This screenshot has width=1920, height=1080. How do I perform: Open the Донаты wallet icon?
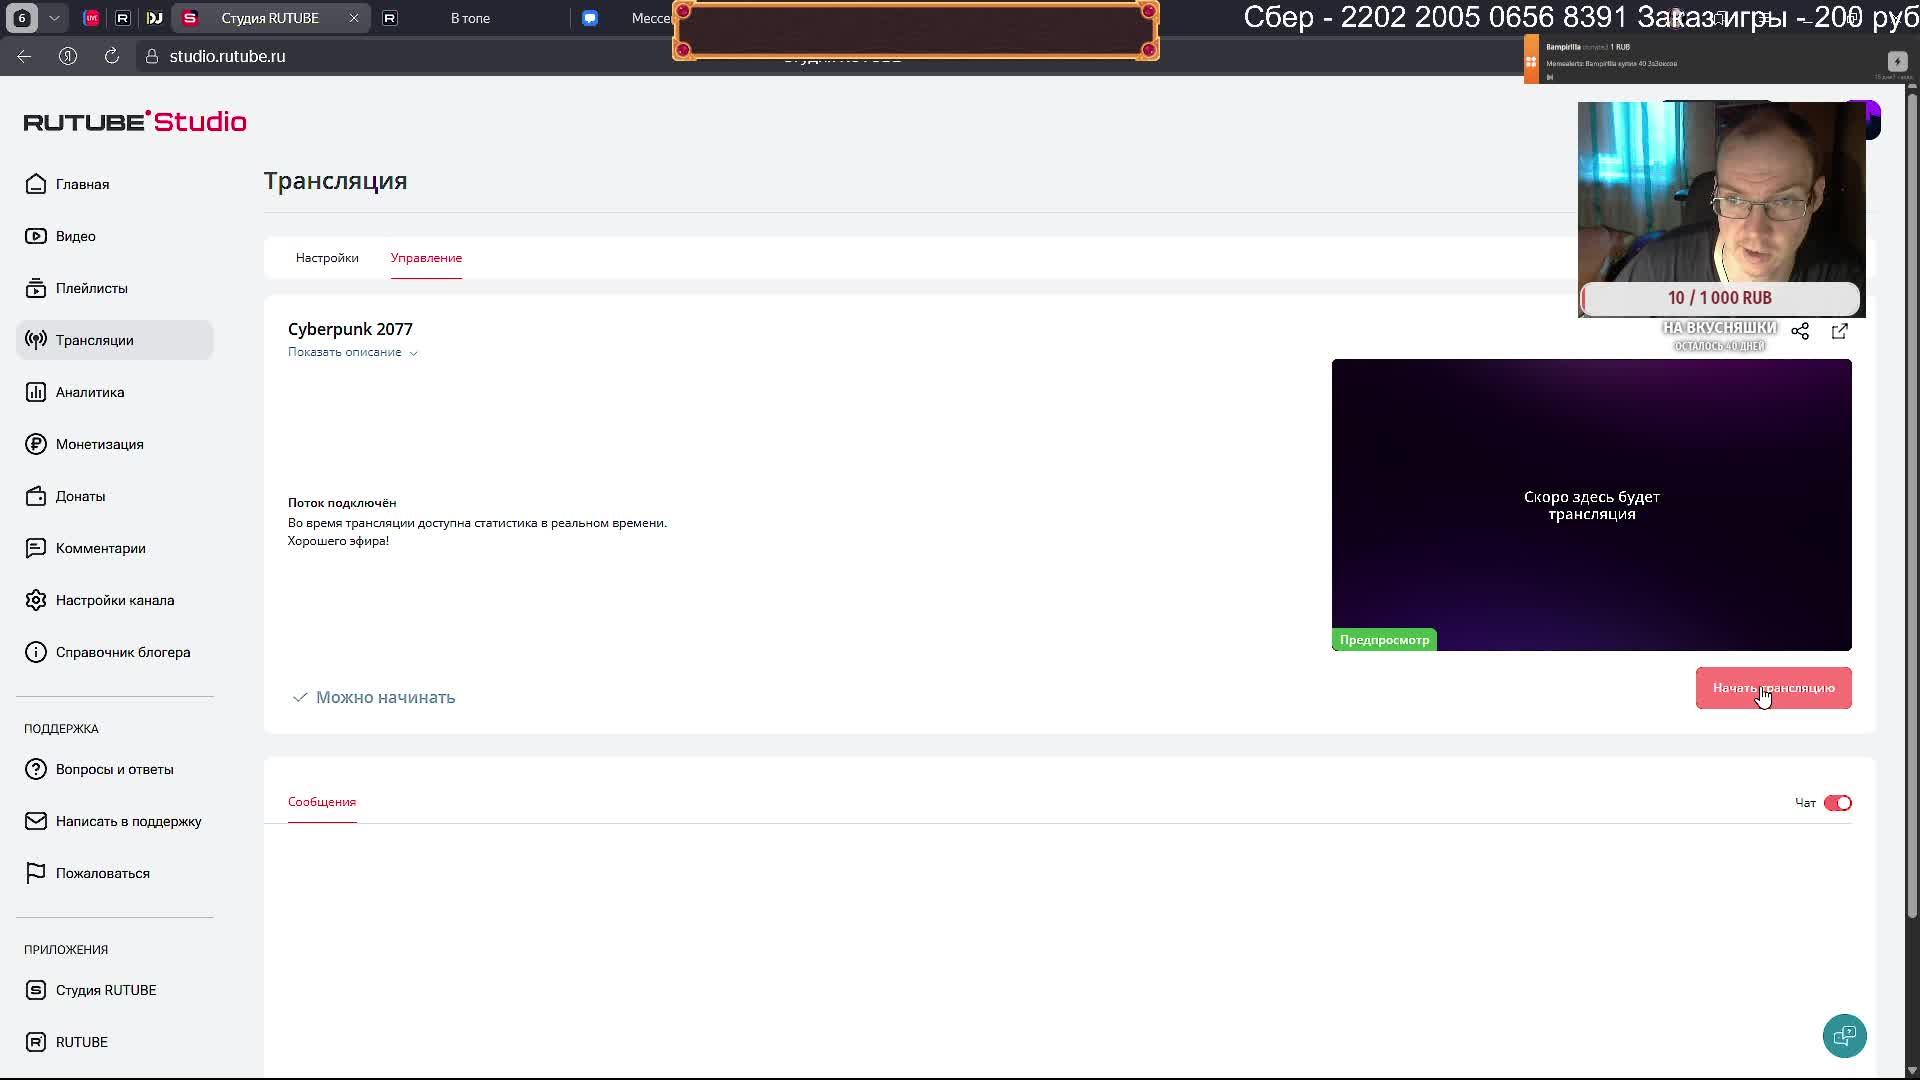coord(36,496)
